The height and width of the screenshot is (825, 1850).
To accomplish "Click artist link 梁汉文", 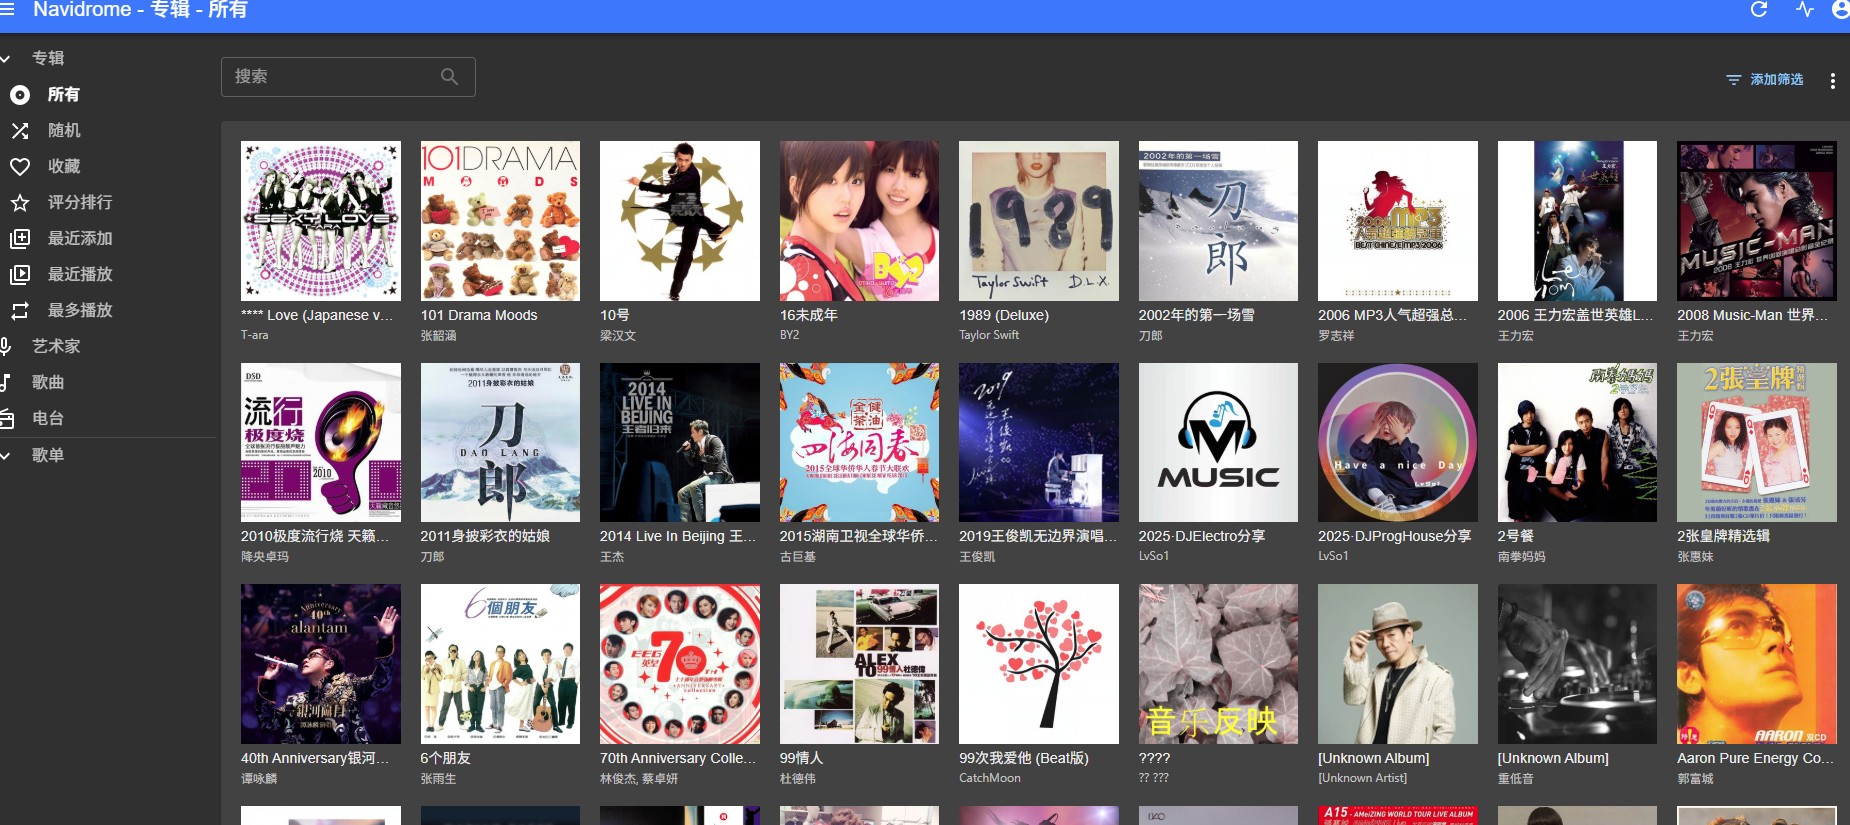I will (x=618, y=336).
